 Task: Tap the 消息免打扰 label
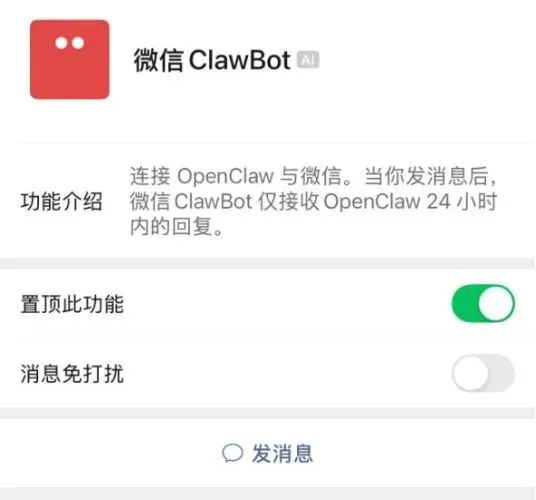(72, 374)
